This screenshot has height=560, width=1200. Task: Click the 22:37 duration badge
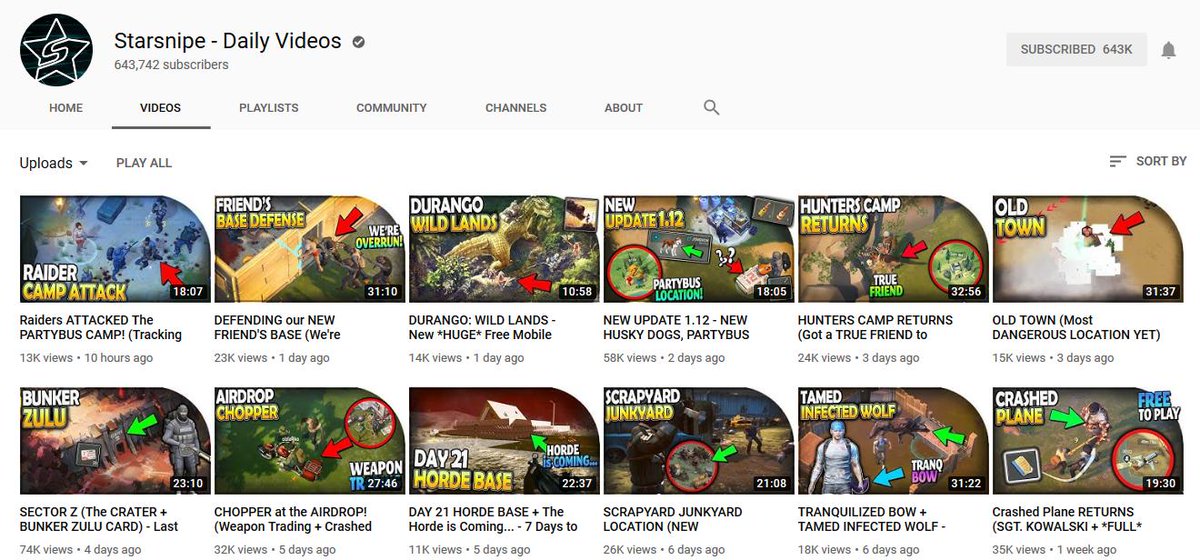pyautogui.click(x=577, y=484)
